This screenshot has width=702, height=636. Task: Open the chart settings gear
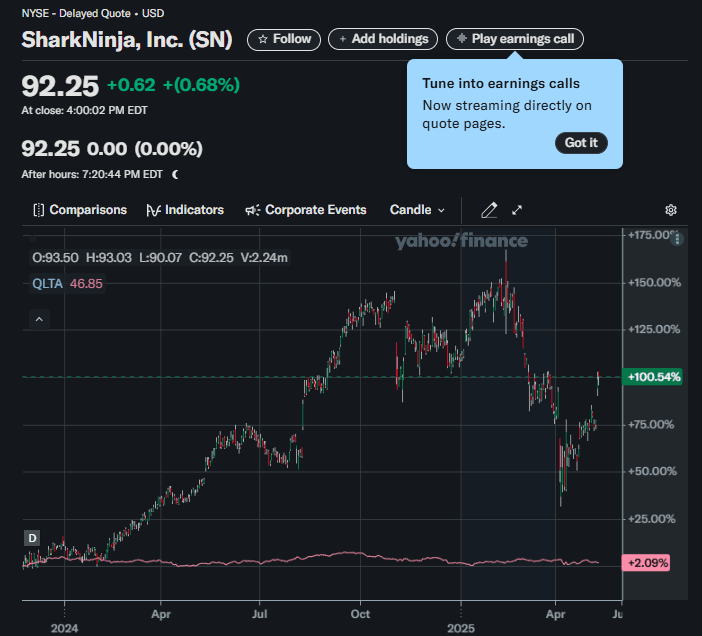pos(671,210)
